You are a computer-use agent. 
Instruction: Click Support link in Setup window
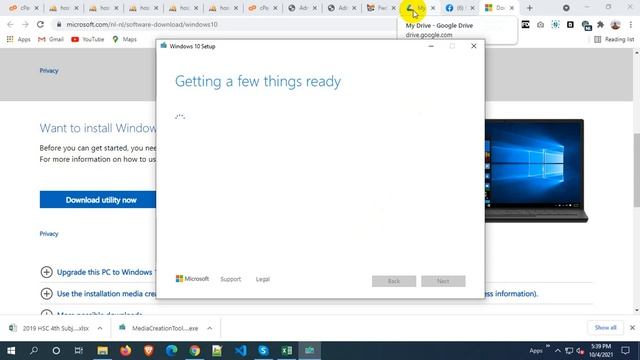point(231,279)
